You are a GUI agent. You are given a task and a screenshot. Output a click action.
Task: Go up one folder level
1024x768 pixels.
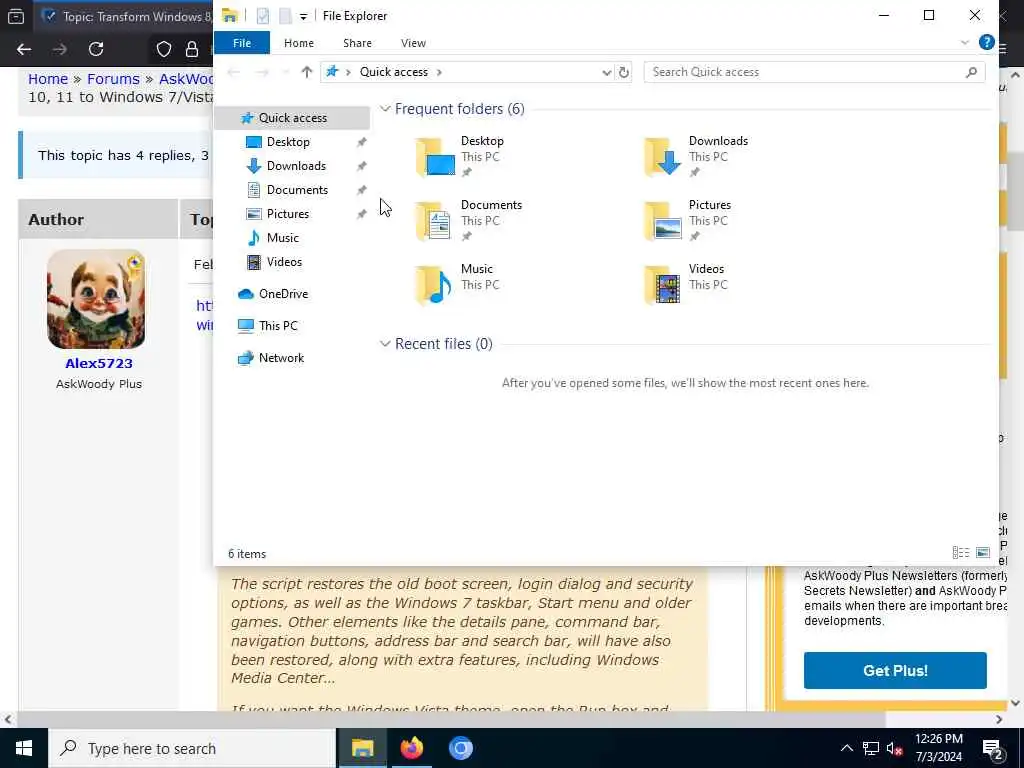coord(306,72)
